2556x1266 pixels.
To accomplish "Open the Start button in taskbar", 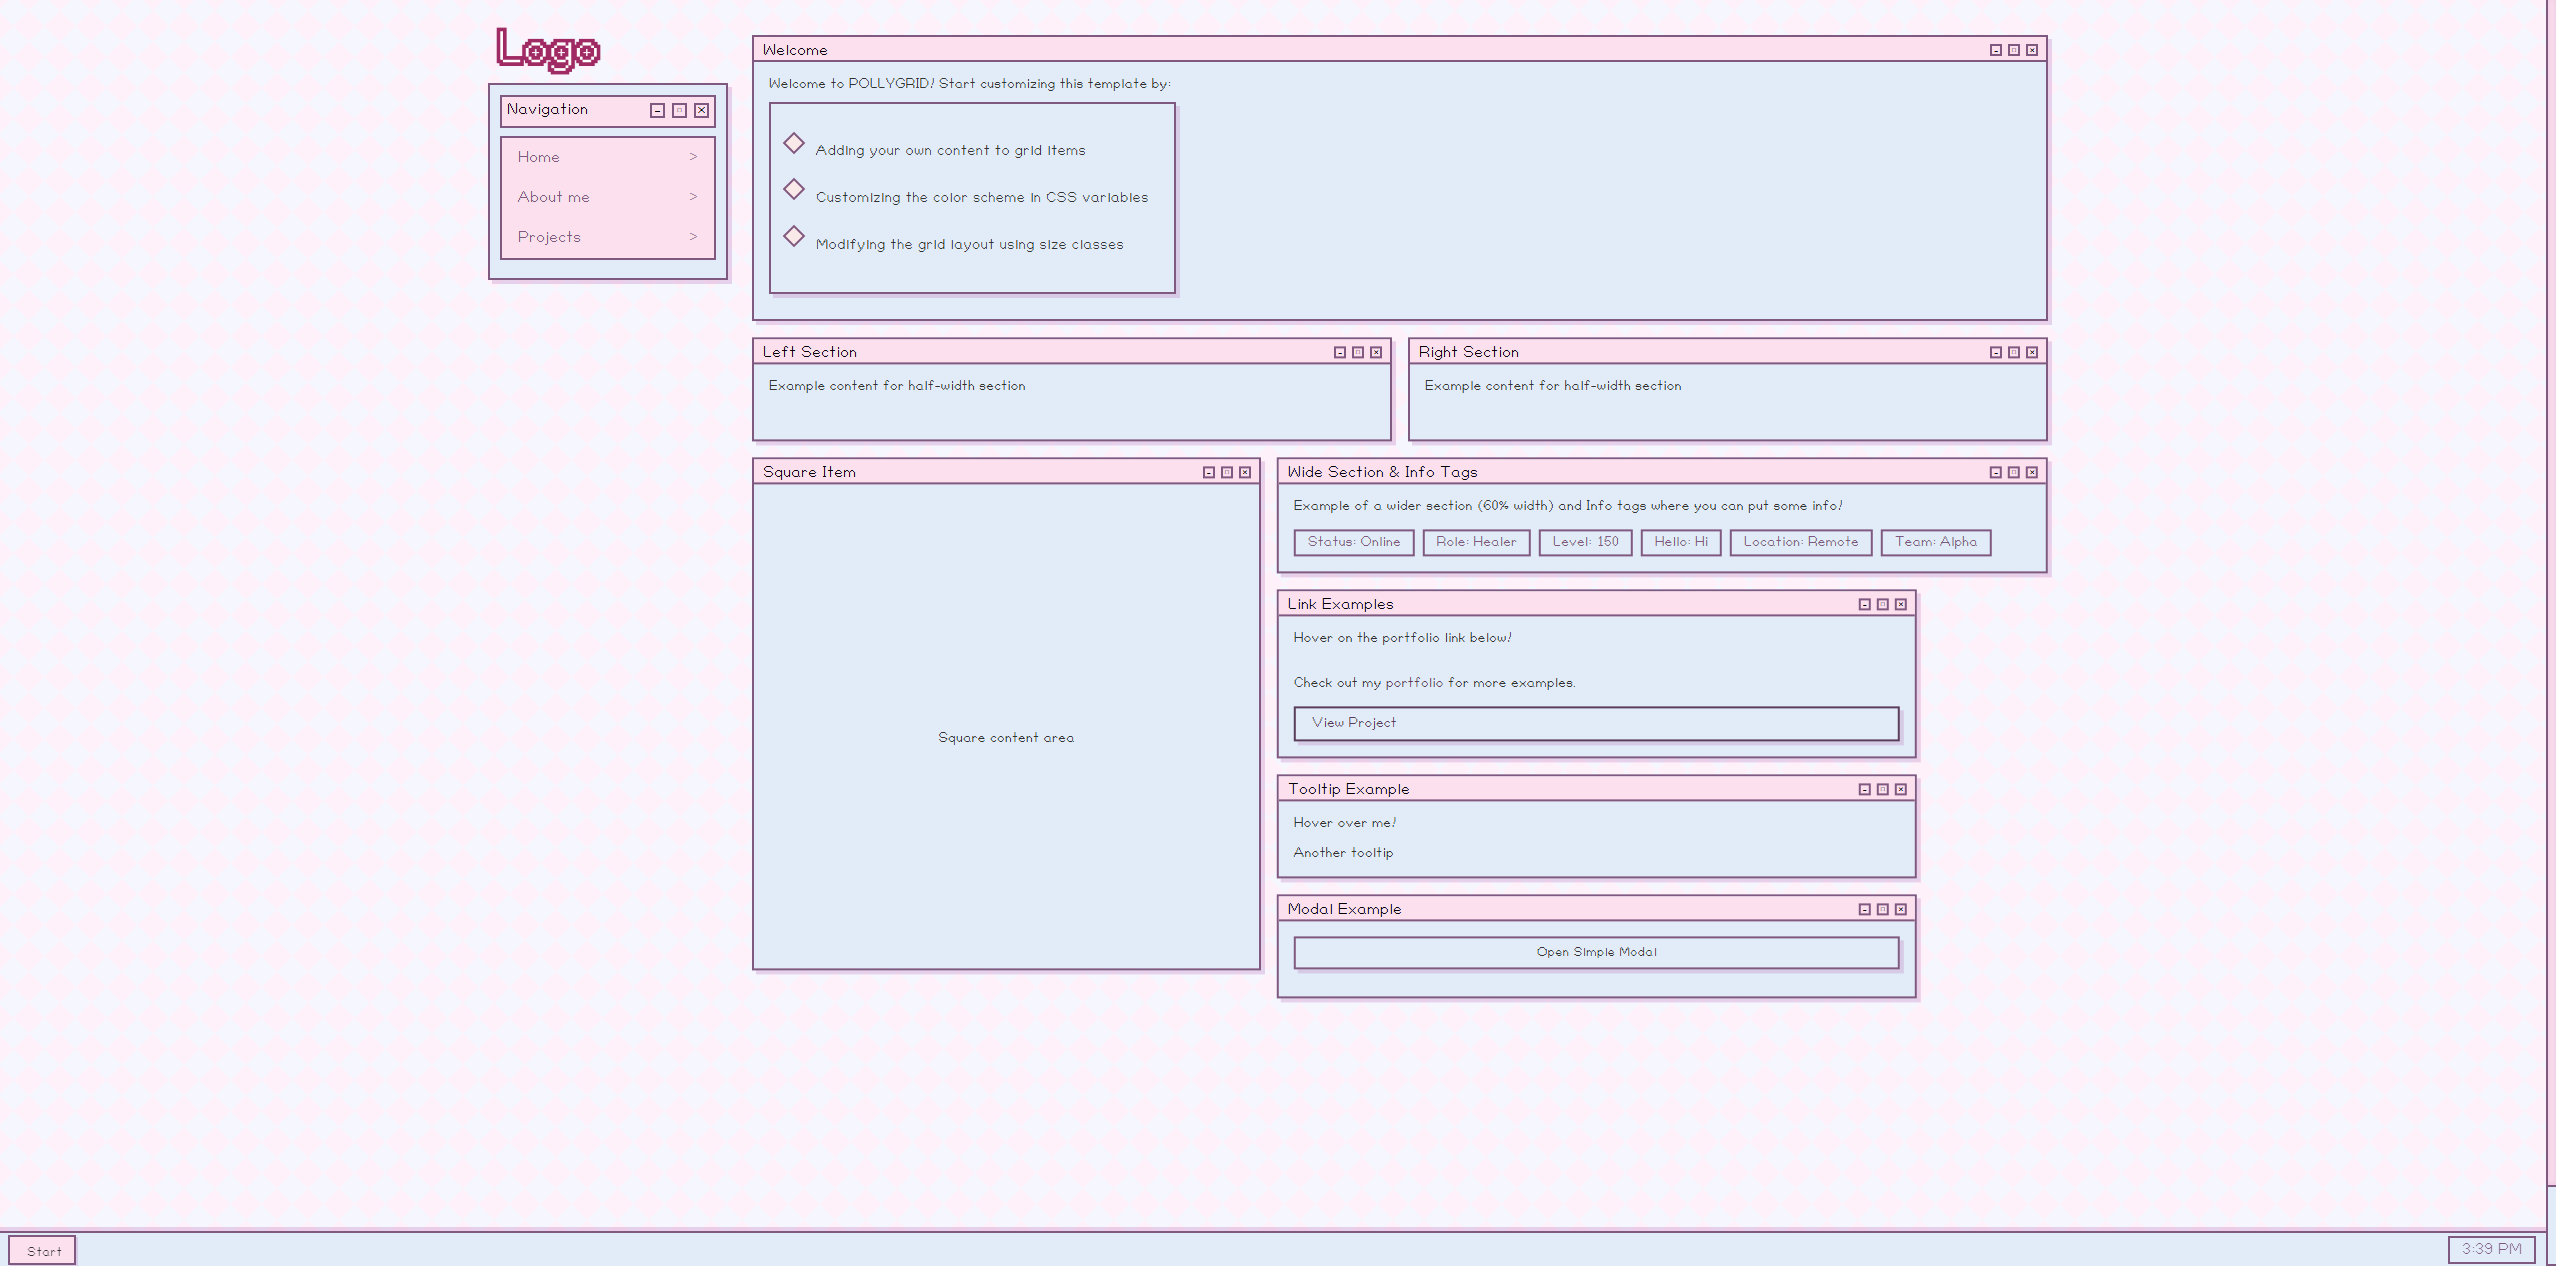I will (x=43, y=1250).
